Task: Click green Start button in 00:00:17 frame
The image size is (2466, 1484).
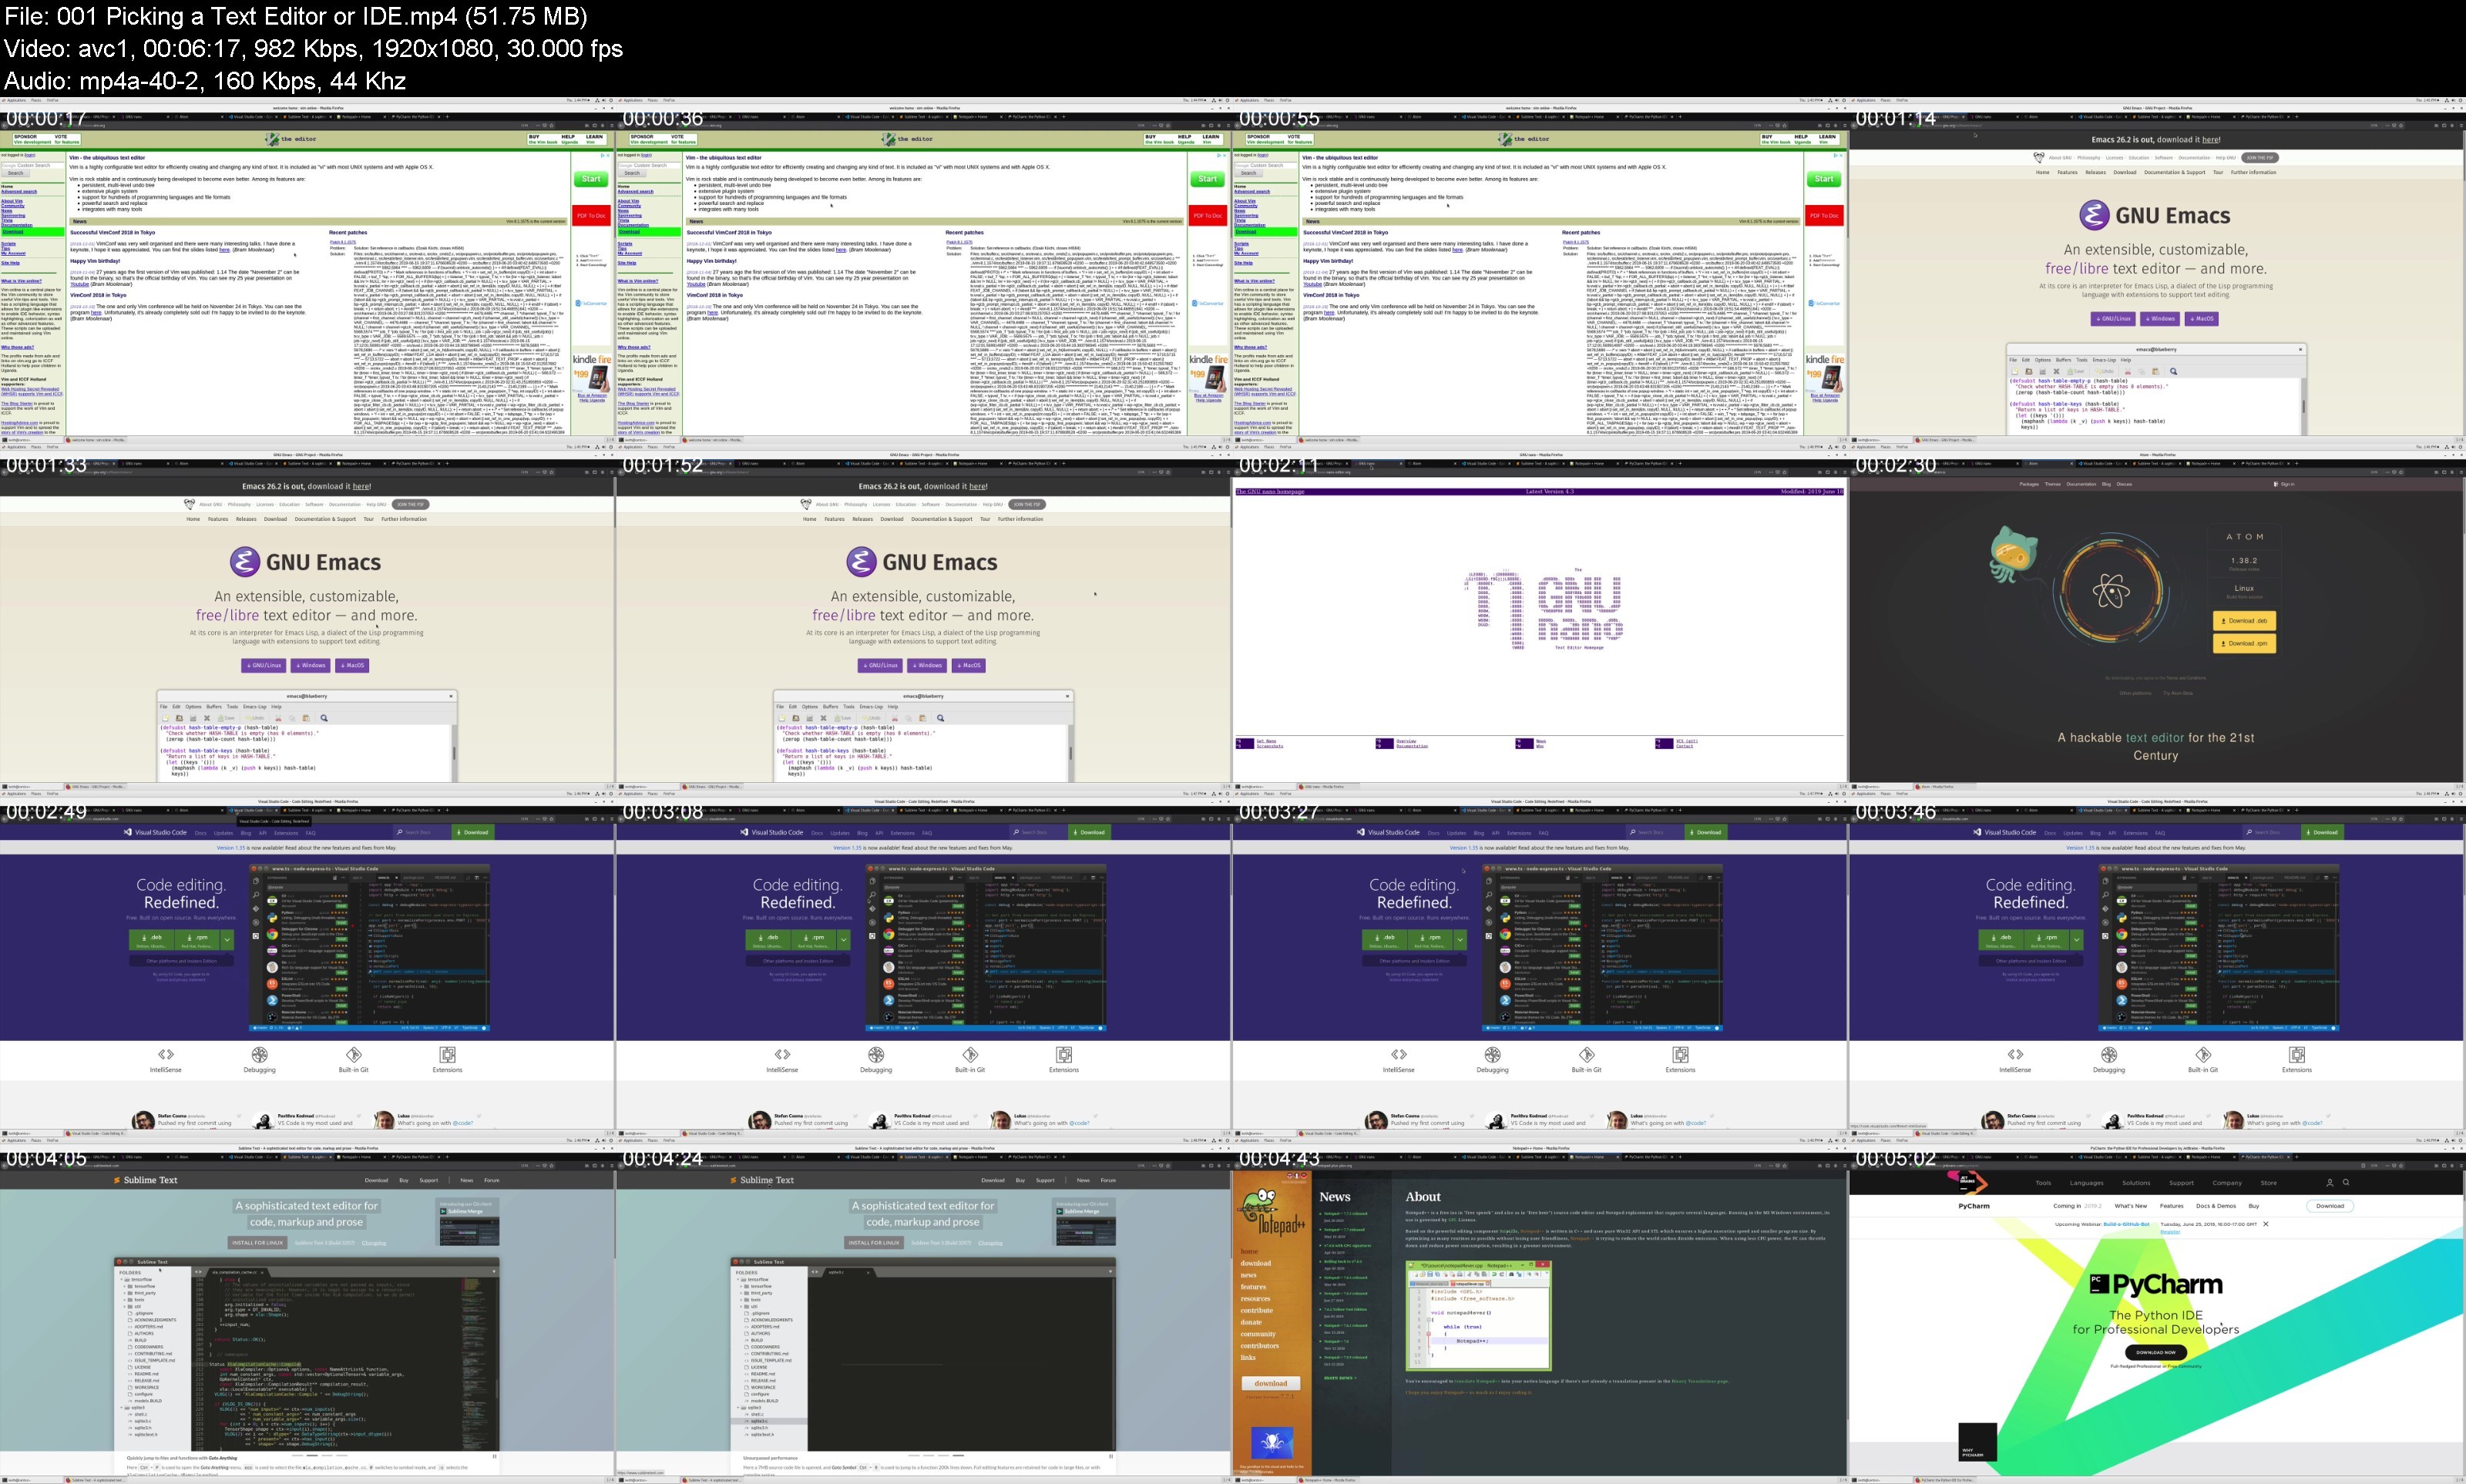Action: point(591,179)
